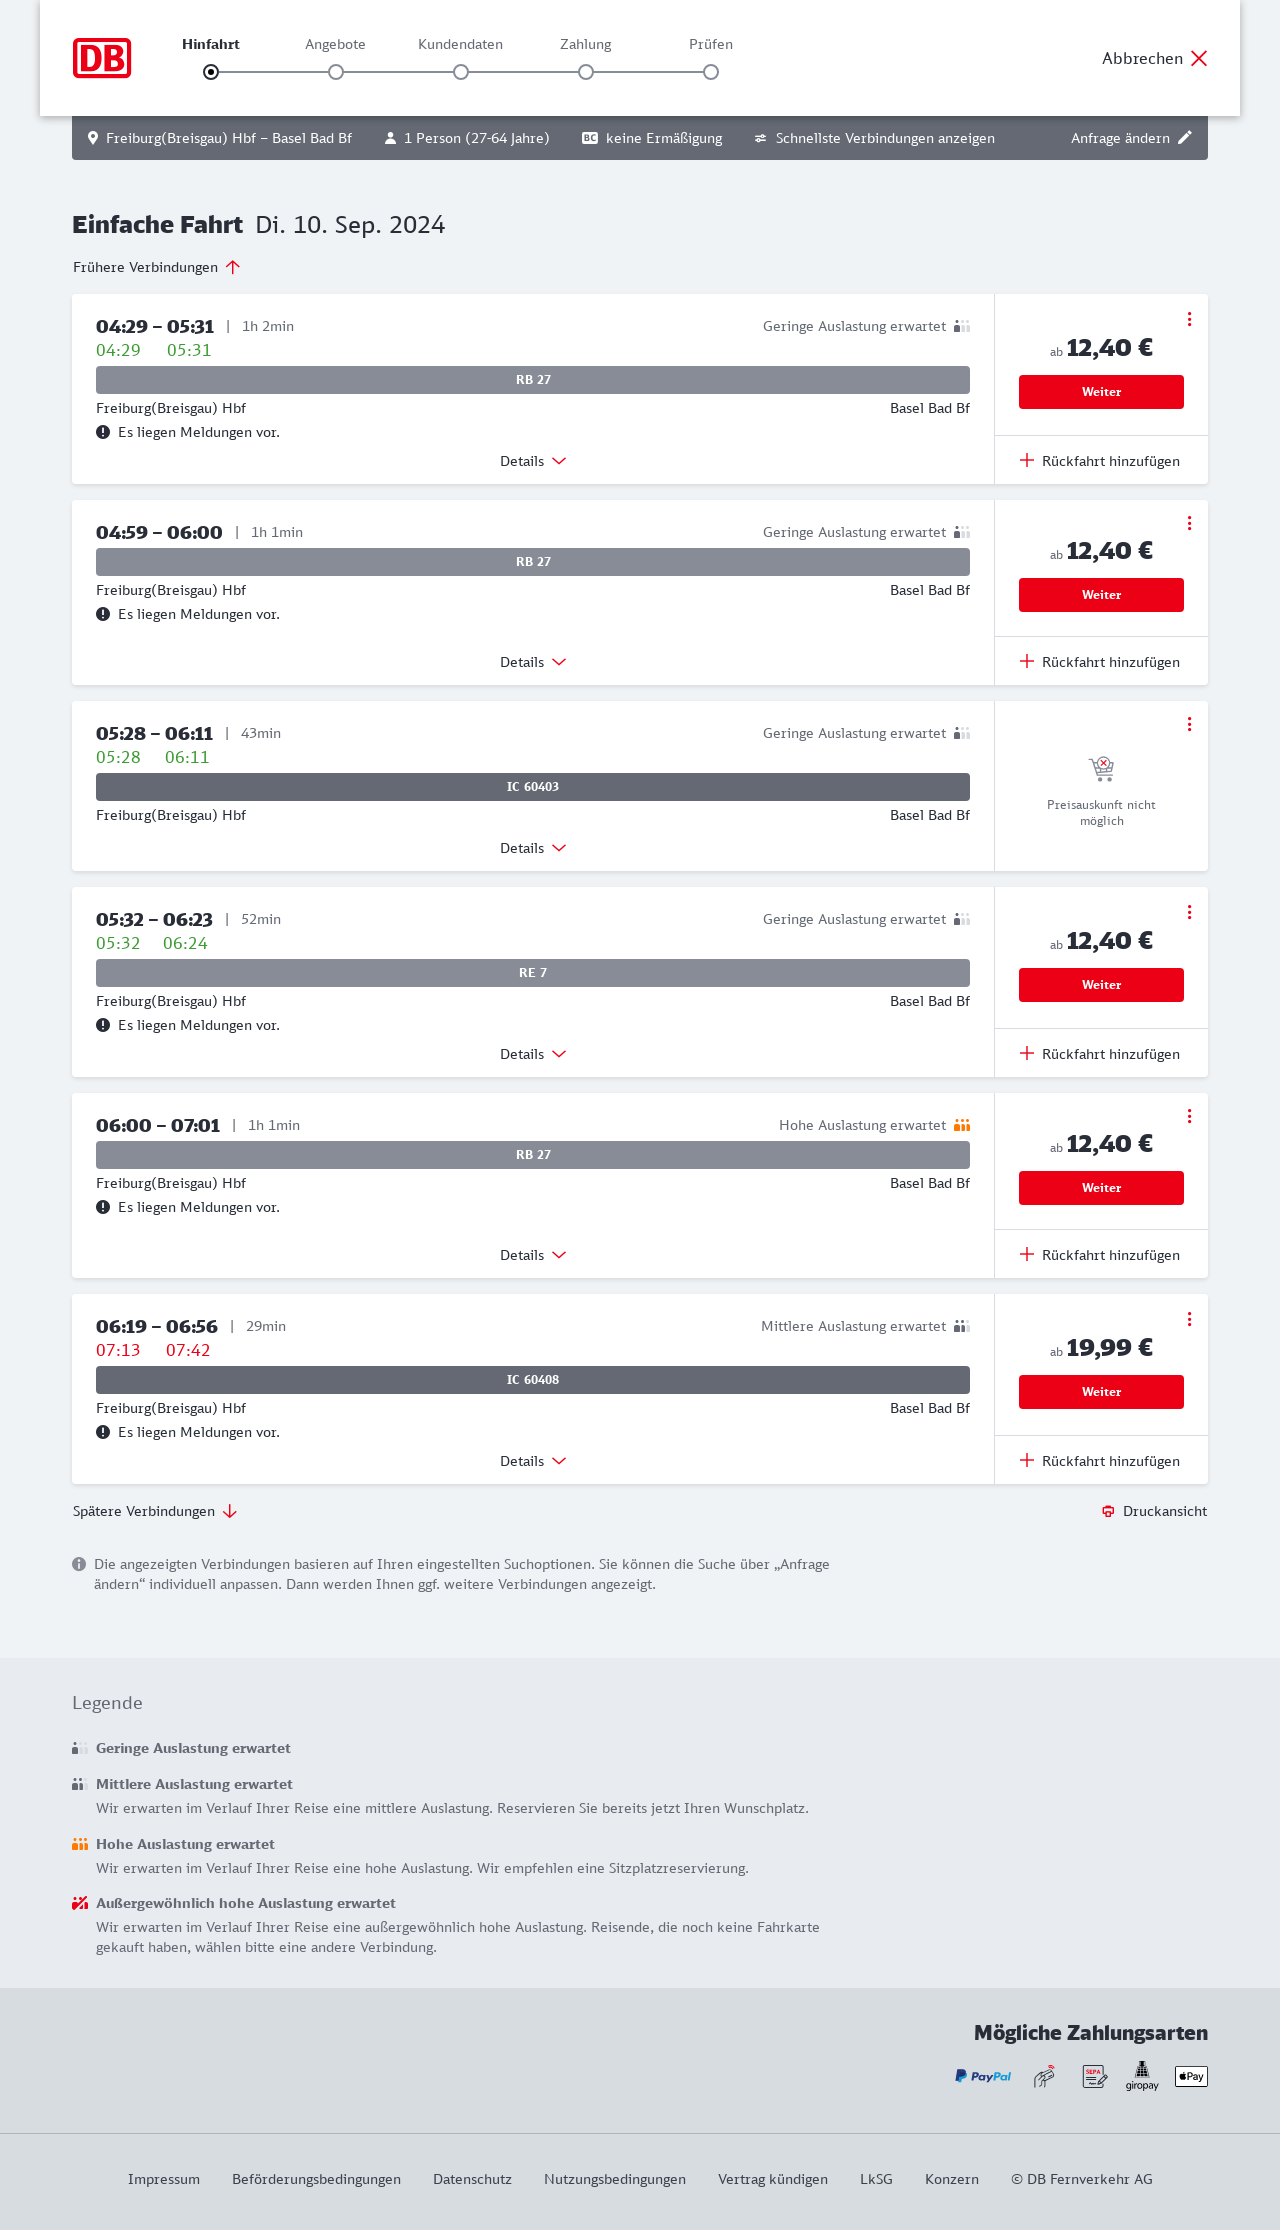The image size is (1280, 2230).
Task: Open three-dot menu for 04:29 connection
Action: 1189,319
